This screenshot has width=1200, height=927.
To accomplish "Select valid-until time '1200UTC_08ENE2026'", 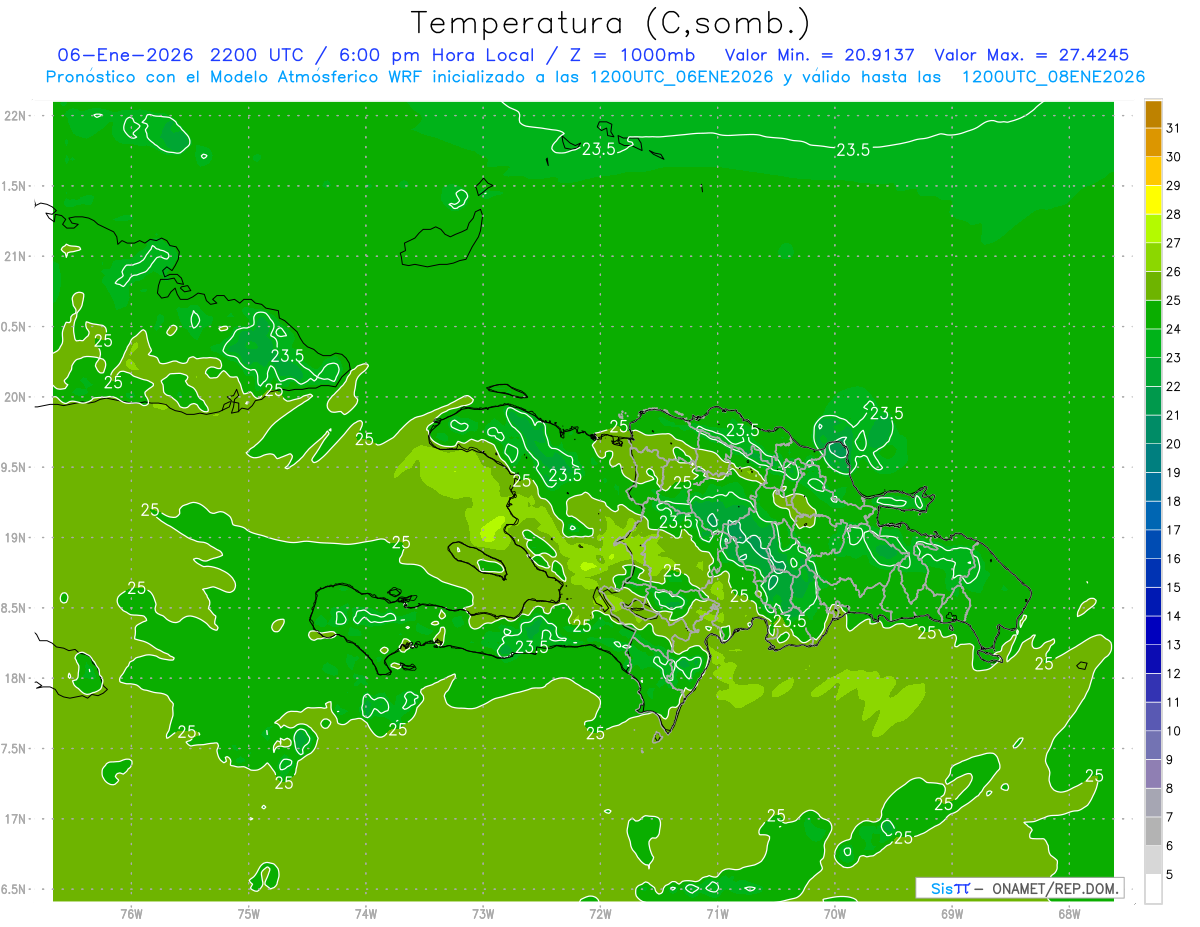I will tap(1053, 77).
